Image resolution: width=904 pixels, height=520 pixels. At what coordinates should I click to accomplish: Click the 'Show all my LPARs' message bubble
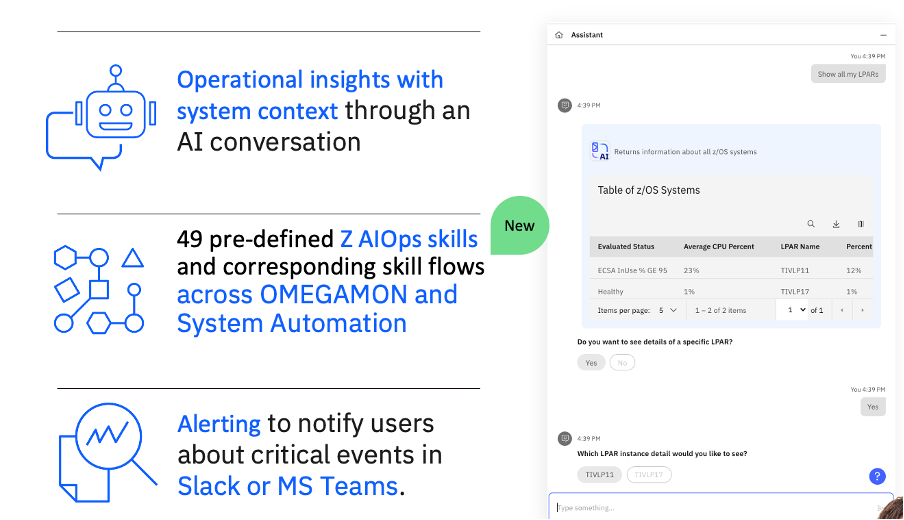[848, 74]
